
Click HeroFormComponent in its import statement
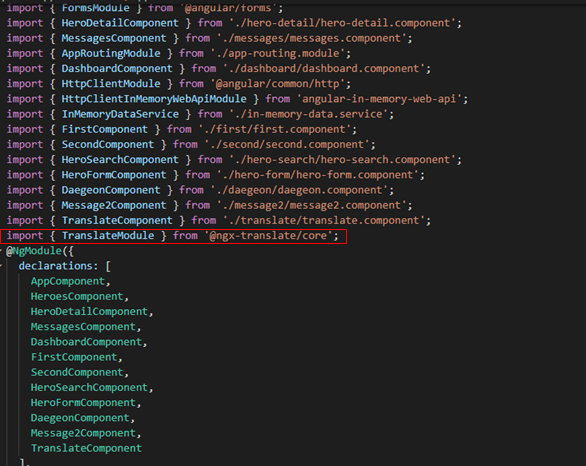tap(114, 175)
